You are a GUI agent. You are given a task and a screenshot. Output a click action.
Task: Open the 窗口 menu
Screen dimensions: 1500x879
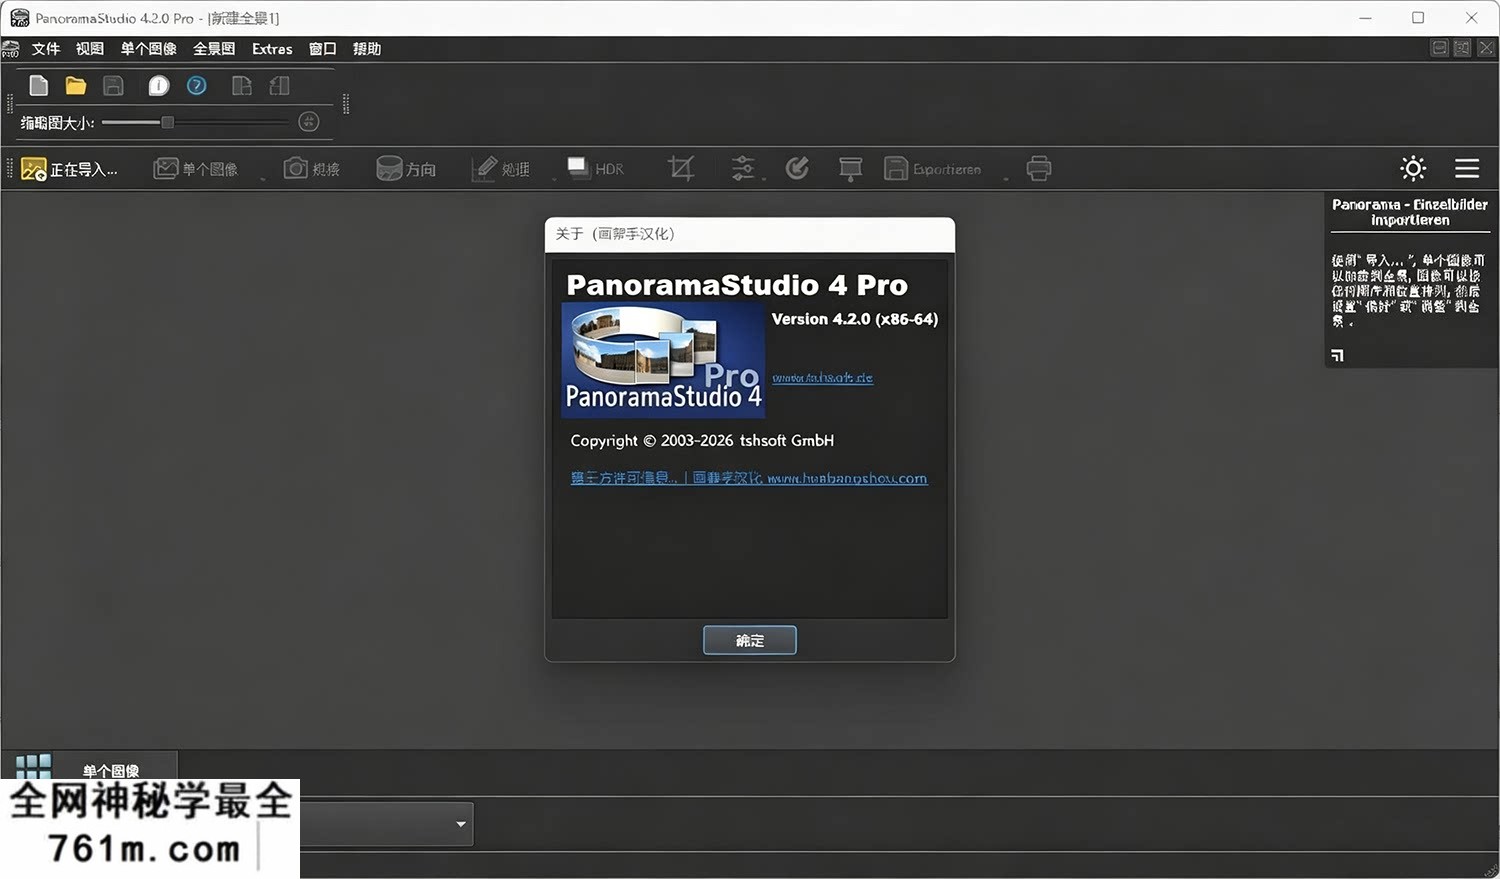tap(323, 49)
